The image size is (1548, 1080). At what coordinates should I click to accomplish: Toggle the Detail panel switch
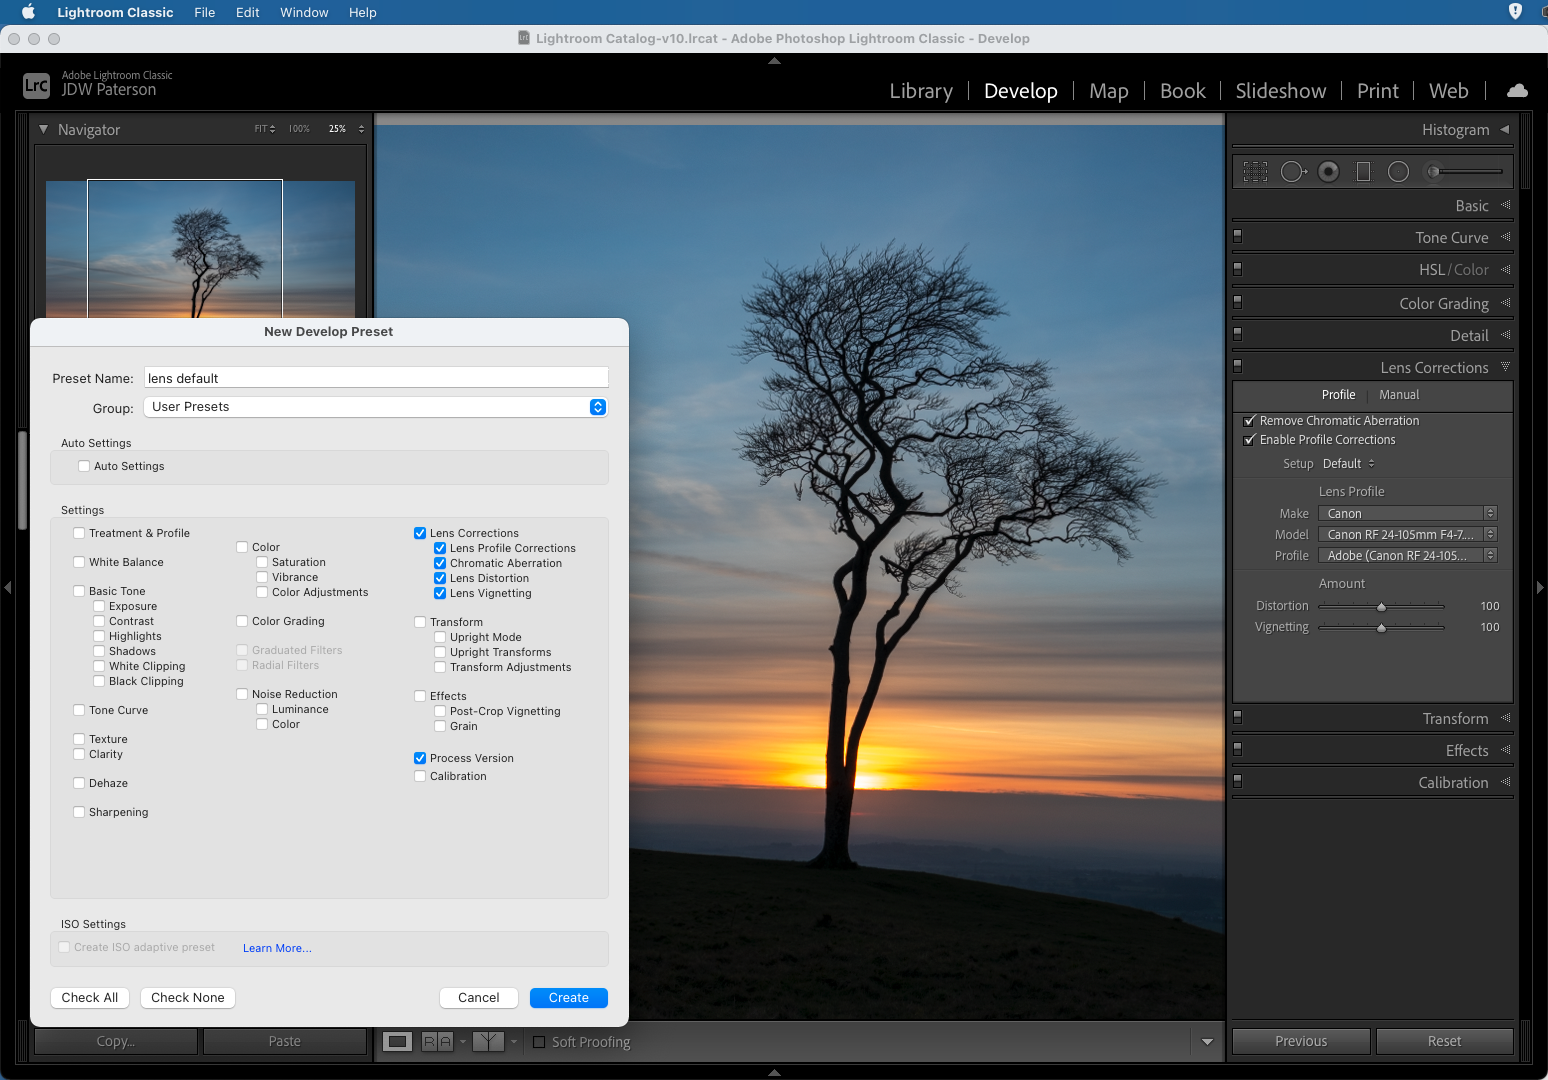[1238, 333]
